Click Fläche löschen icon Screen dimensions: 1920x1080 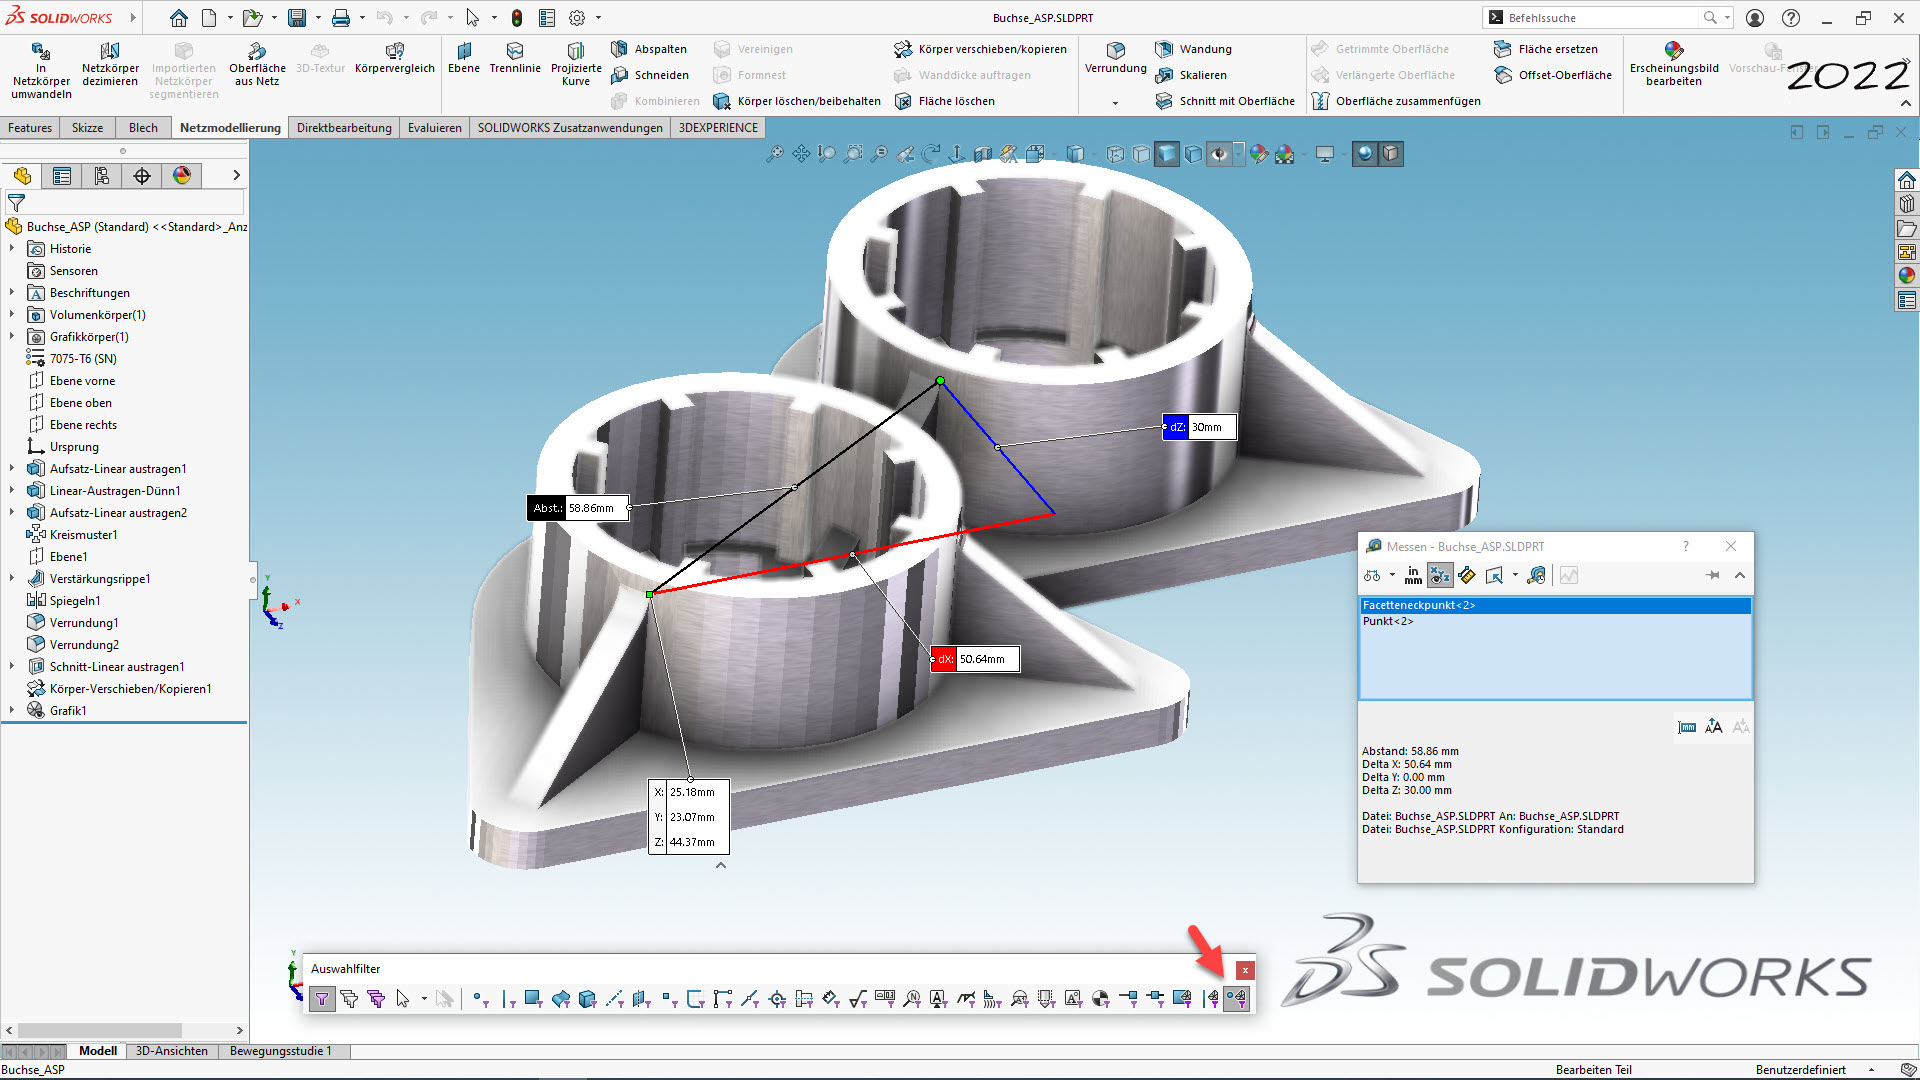click(x=903, y=101)
